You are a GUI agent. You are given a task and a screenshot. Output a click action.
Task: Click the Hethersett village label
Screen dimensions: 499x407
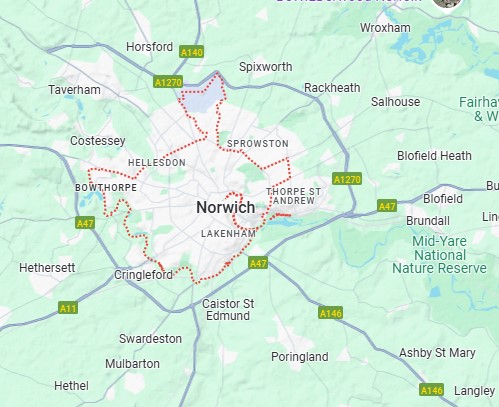click(x=47, y=267)
